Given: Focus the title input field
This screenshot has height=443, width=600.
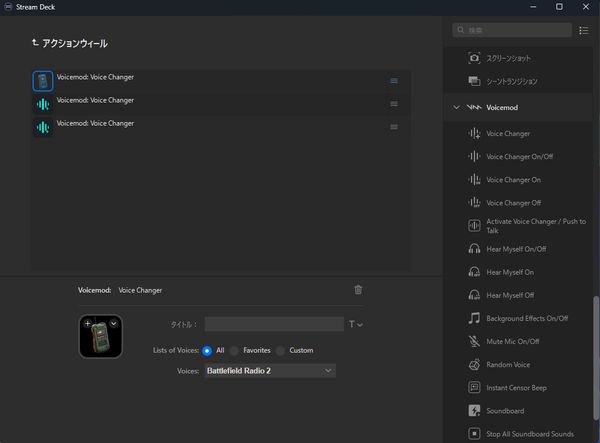Looking at the screenshot, I should pos(274,324).
